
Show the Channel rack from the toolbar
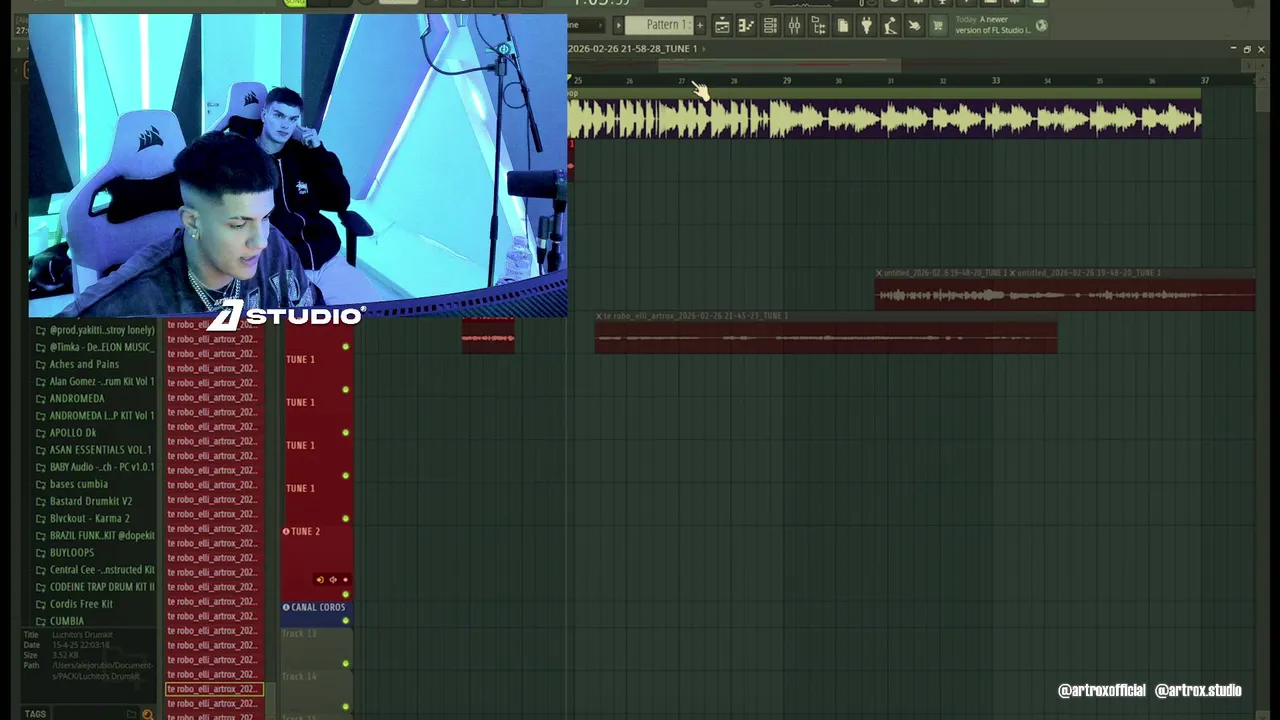[x=770, y=26]
